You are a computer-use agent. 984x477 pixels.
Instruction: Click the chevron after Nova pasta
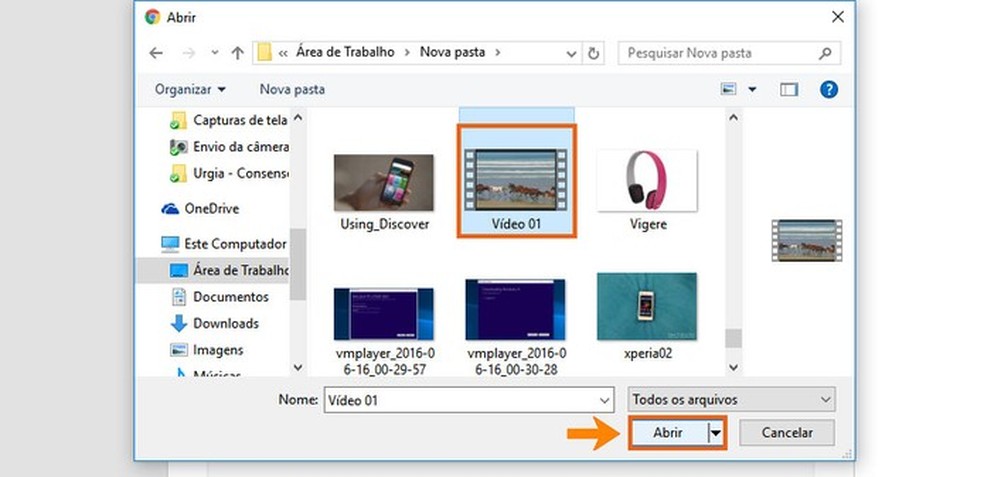pyautogui.click(x=498, y=53)
